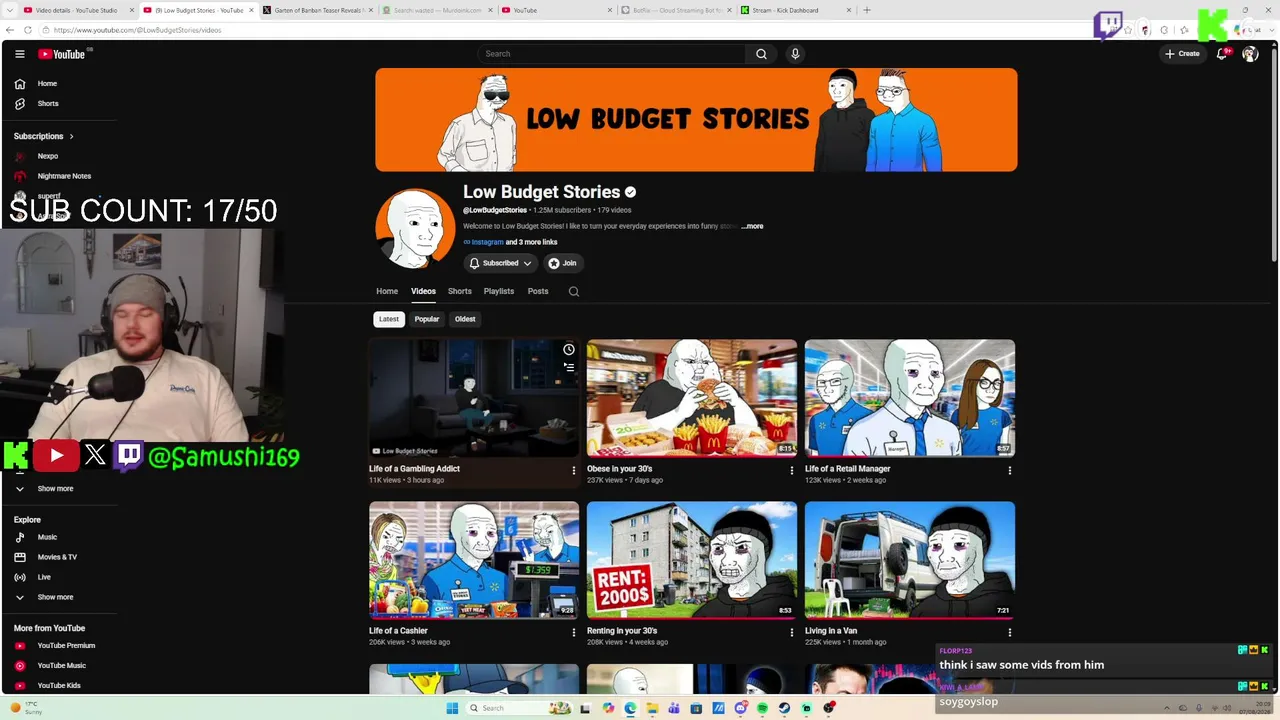Viewport: 1280px width, 720px height.
Task: Open options for Life of a Cashier
Action: [574, 632]
